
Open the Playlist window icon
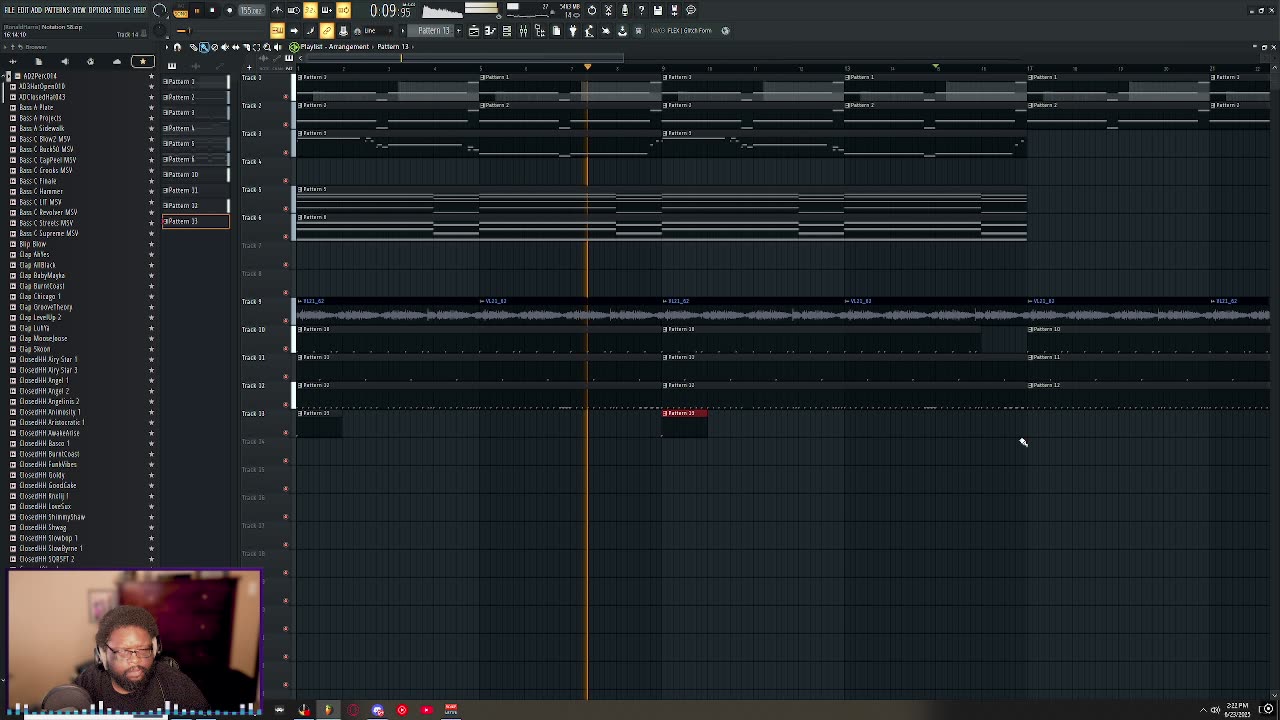click(473, 30)
